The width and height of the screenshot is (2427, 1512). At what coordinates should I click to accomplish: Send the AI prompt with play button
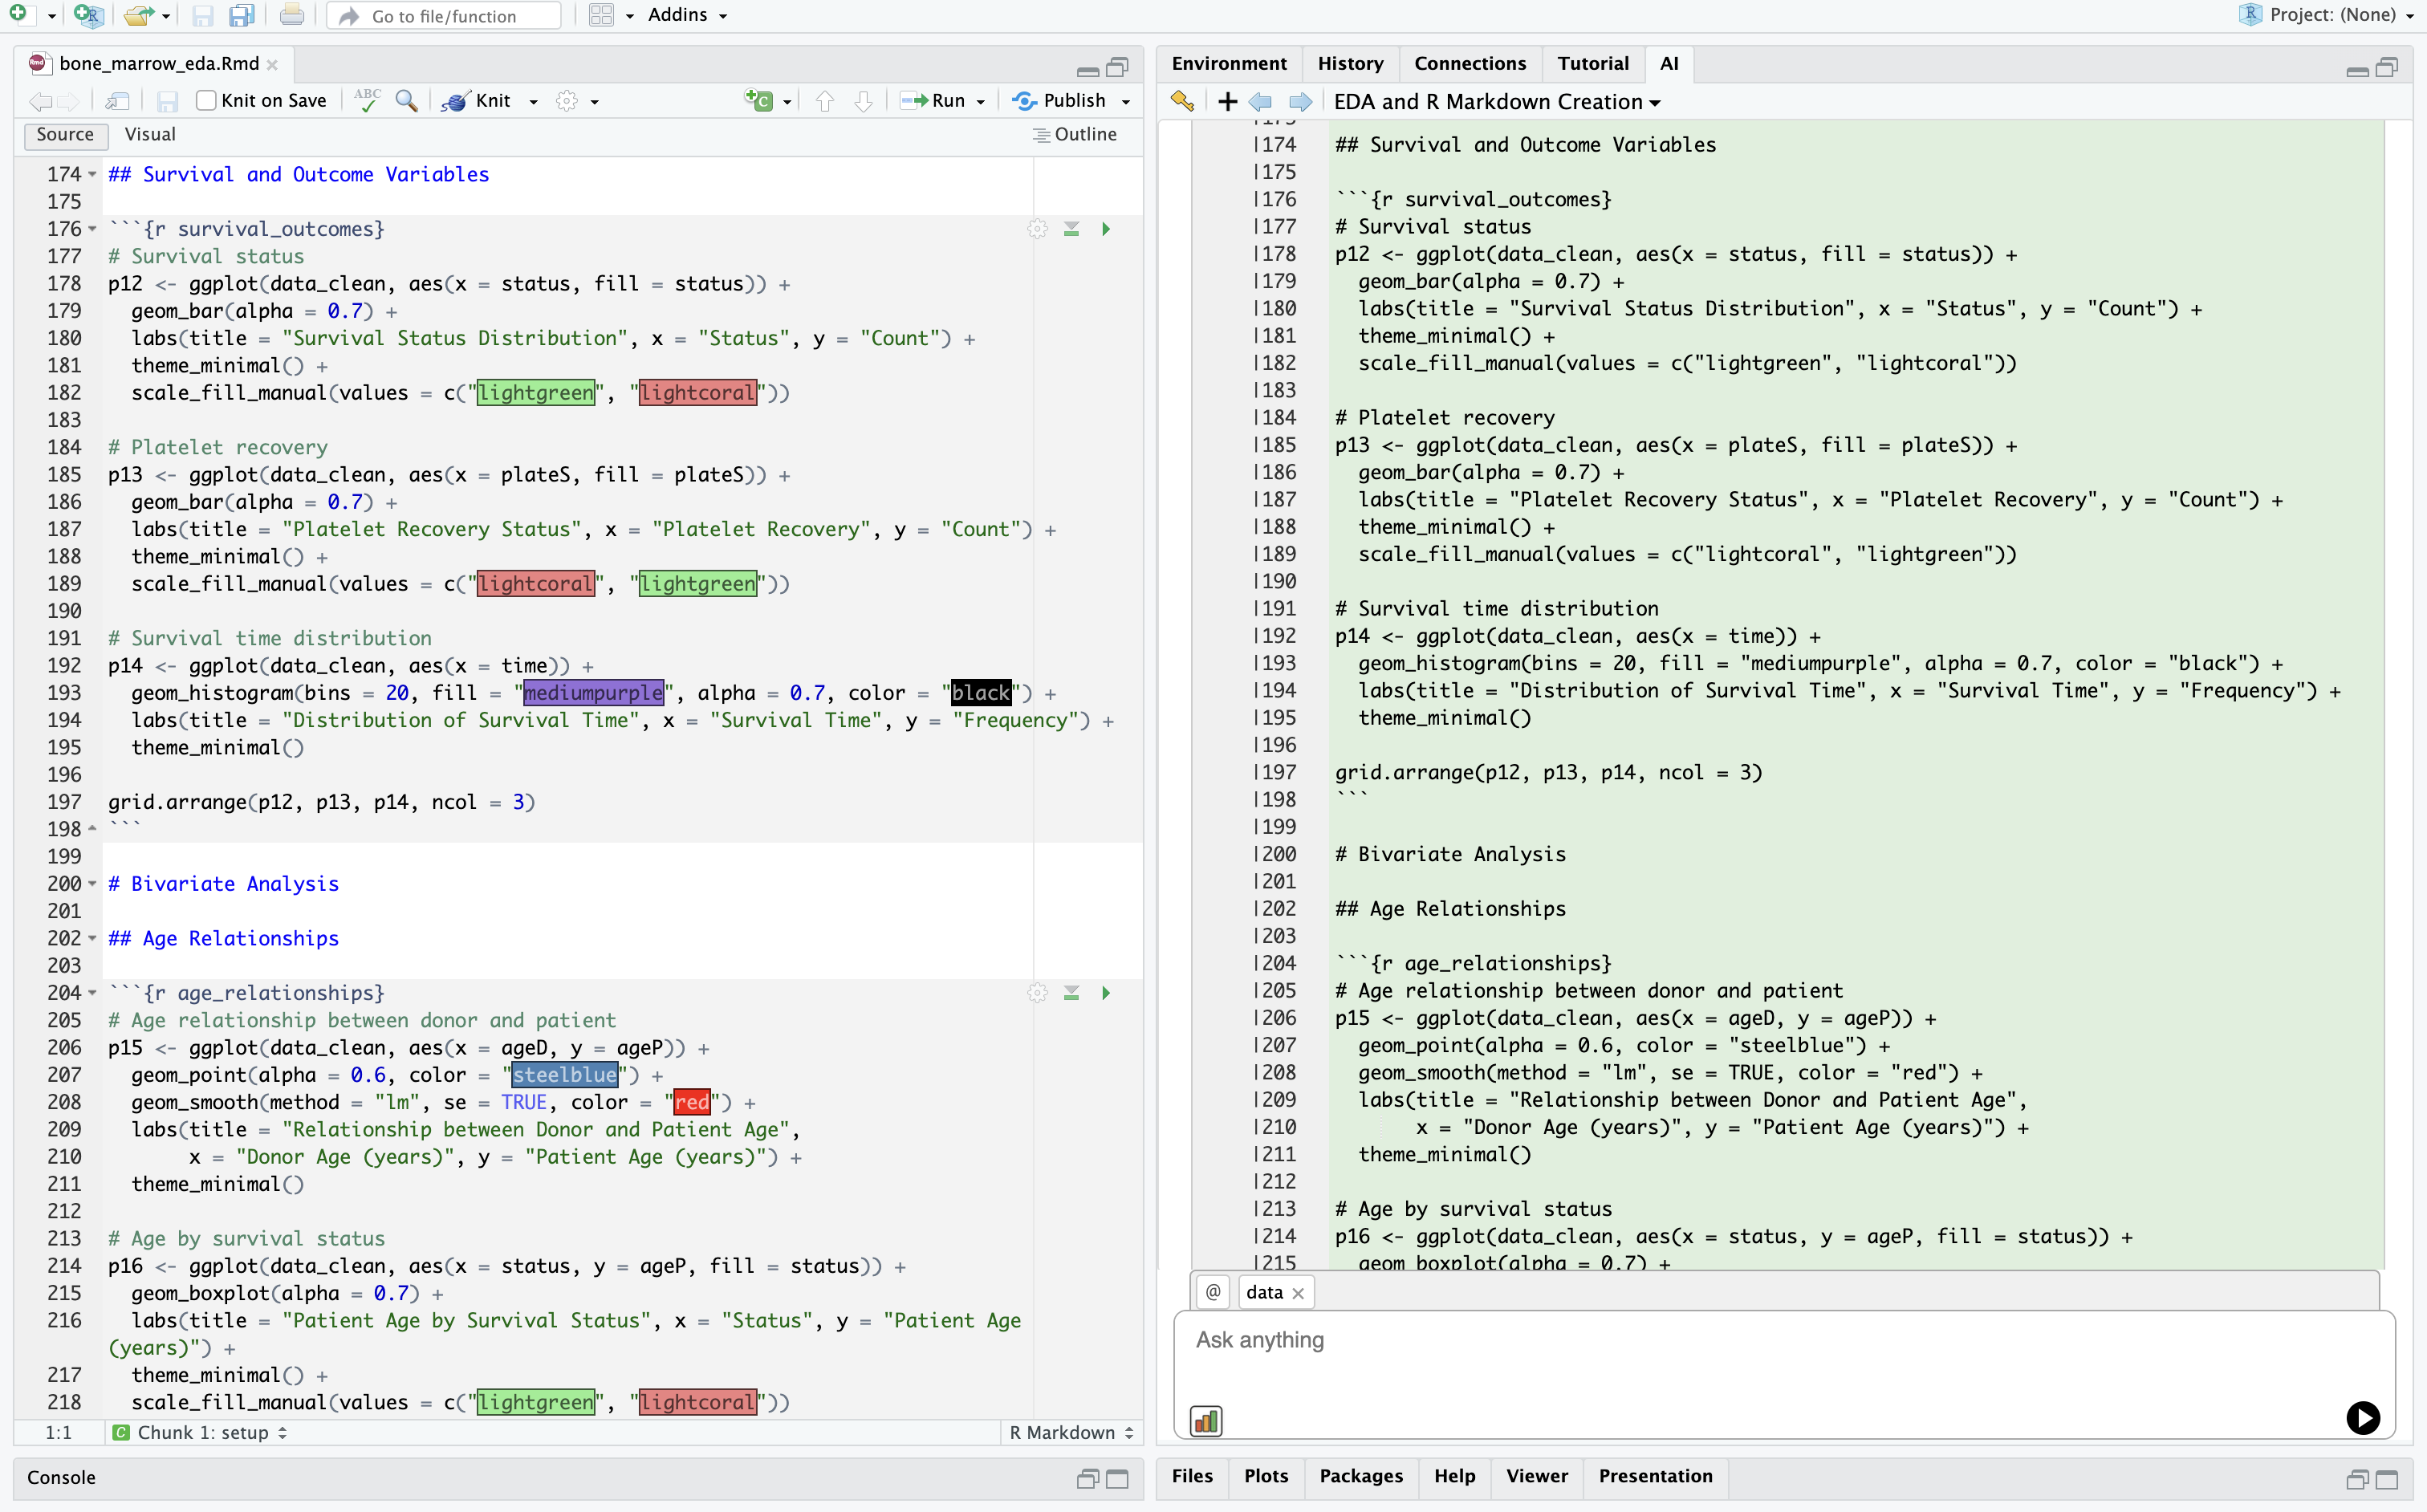click(2363, 1417)
